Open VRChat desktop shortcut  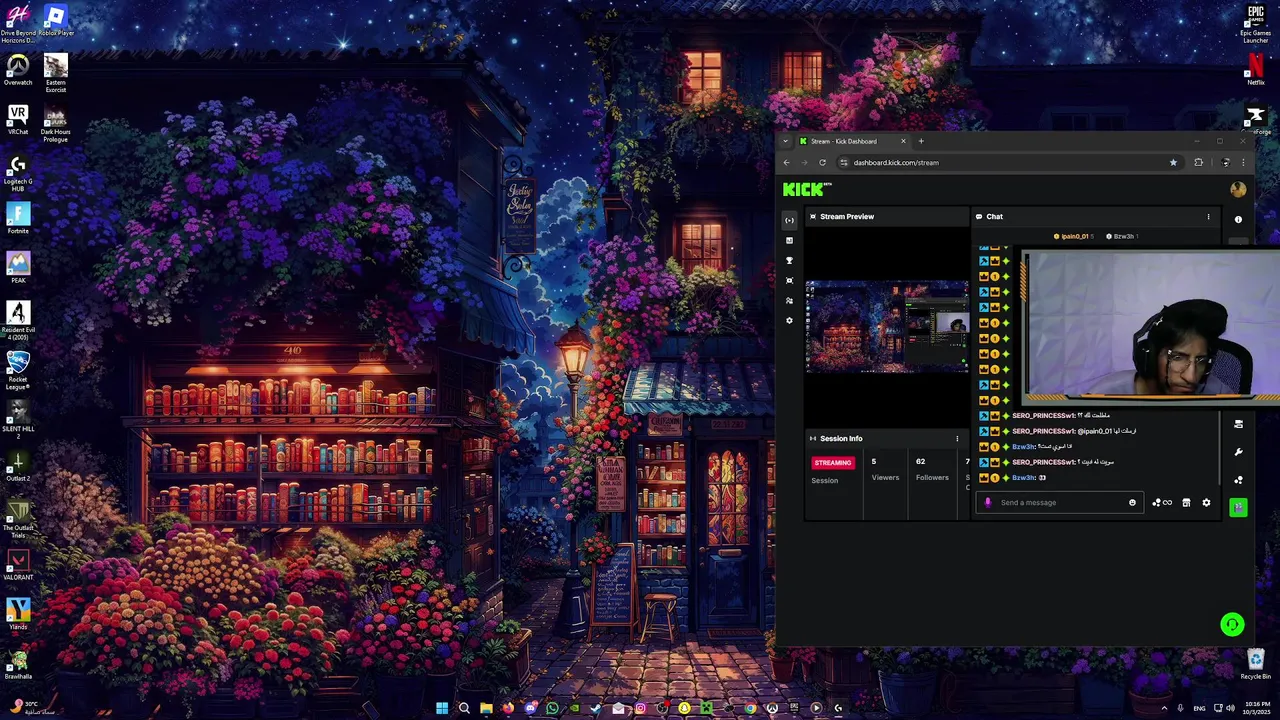18,119
